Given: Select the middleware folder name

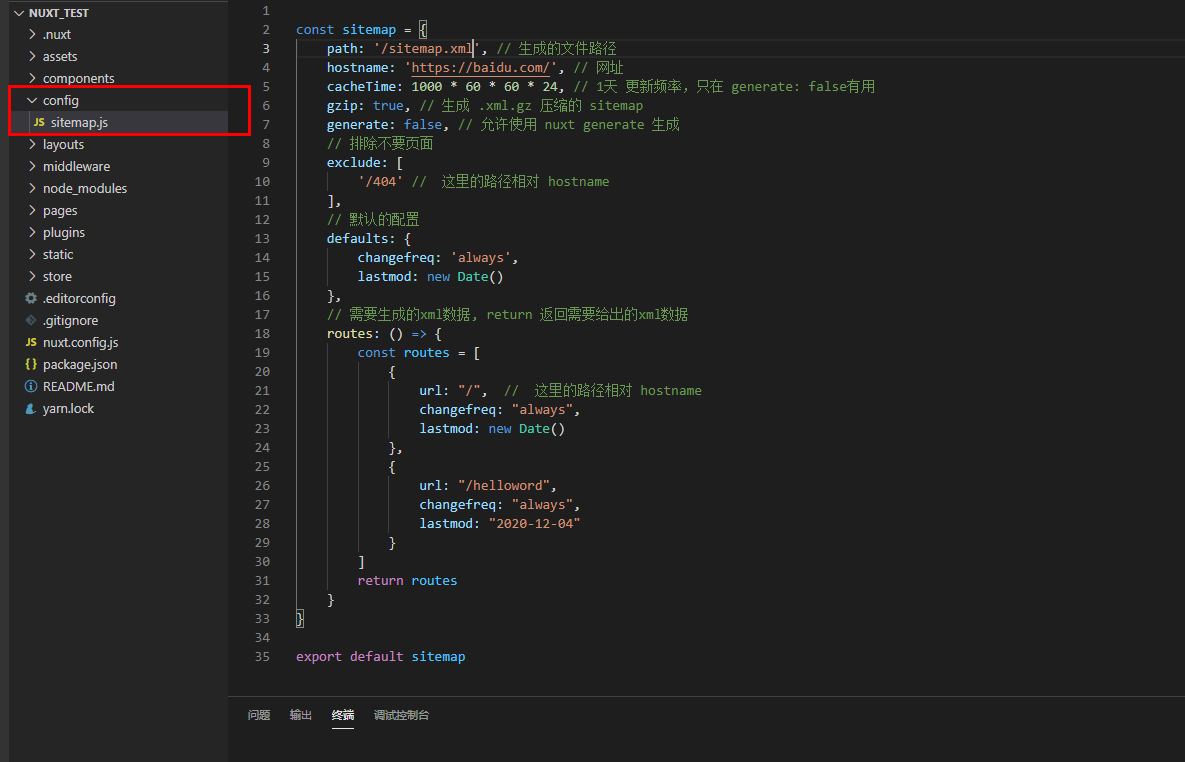Looking at the screenshot, I should [76, 166].
